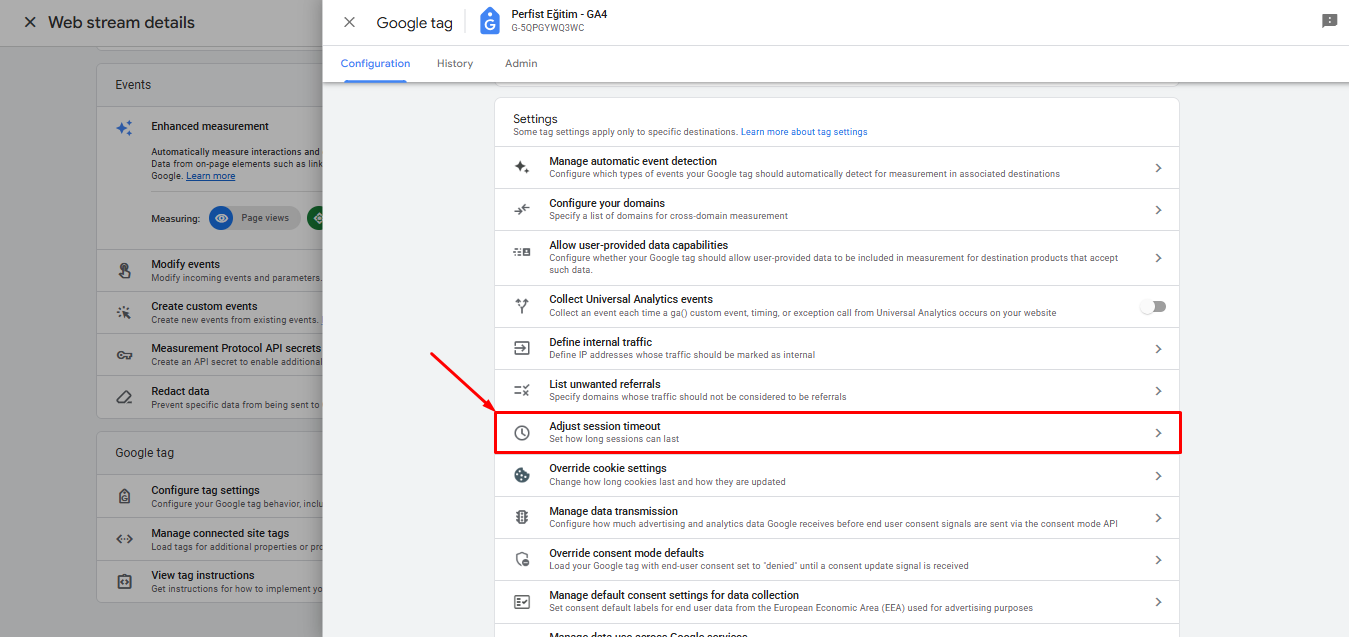Image resolution: width=1349 pixels, height=637 pixels.
Task: Close the Google tag panel
Action: pyautogui.click(x=349, y=22)
